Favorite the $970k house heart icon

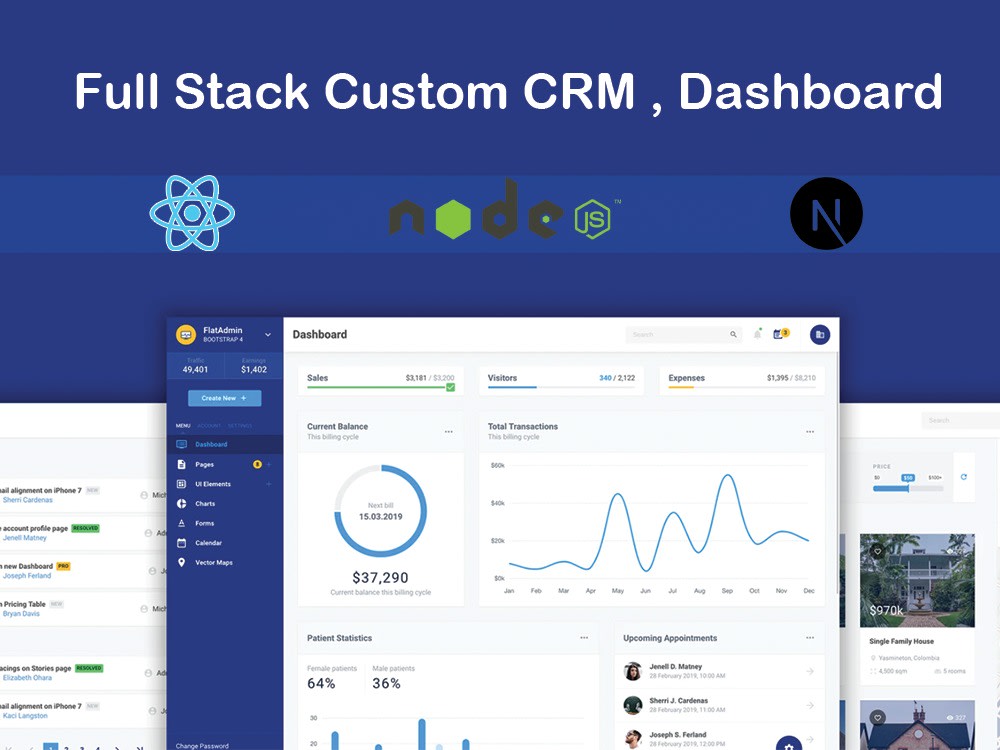[x=878, y=551]
